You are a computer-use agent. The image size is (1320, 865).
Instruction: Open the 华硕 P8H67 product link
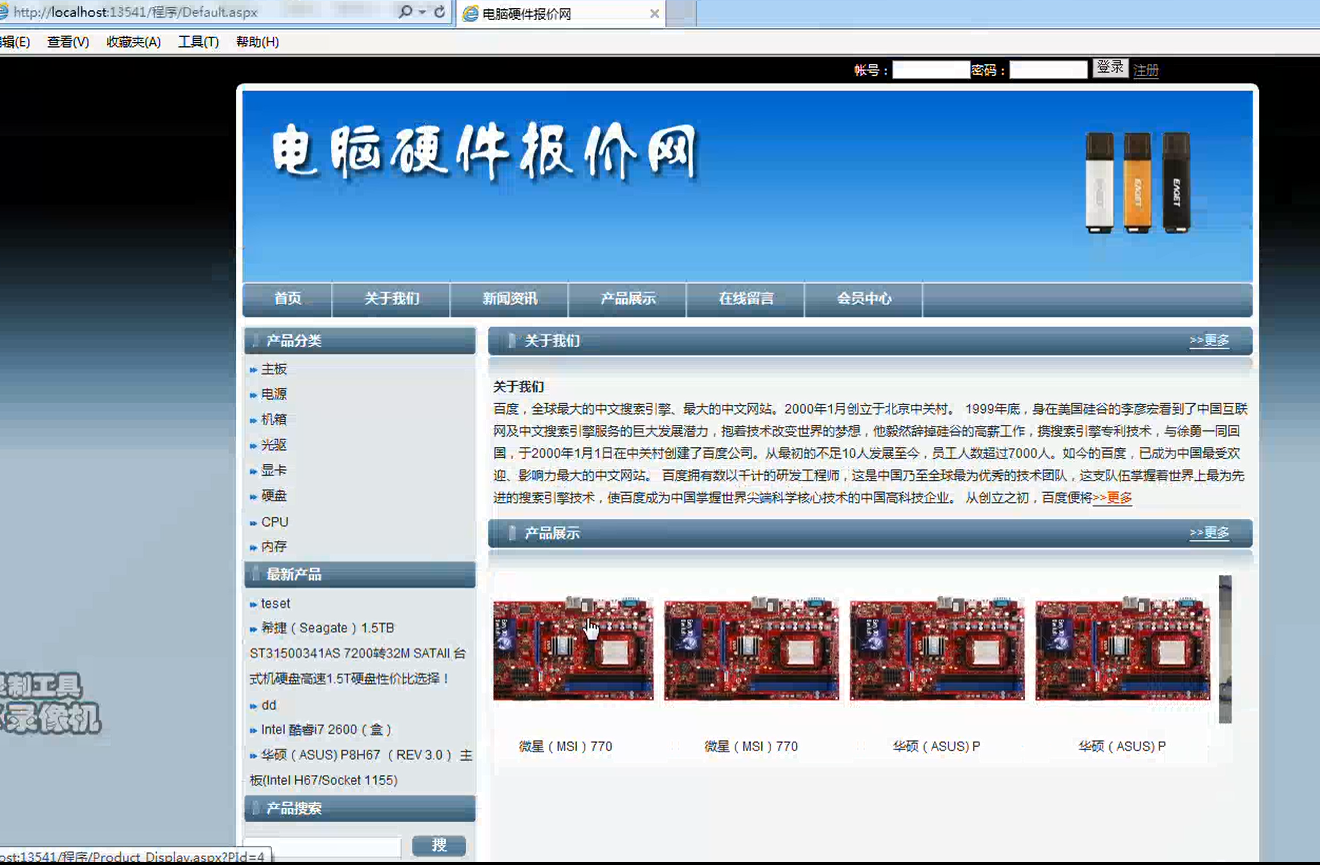click(361, 768)
